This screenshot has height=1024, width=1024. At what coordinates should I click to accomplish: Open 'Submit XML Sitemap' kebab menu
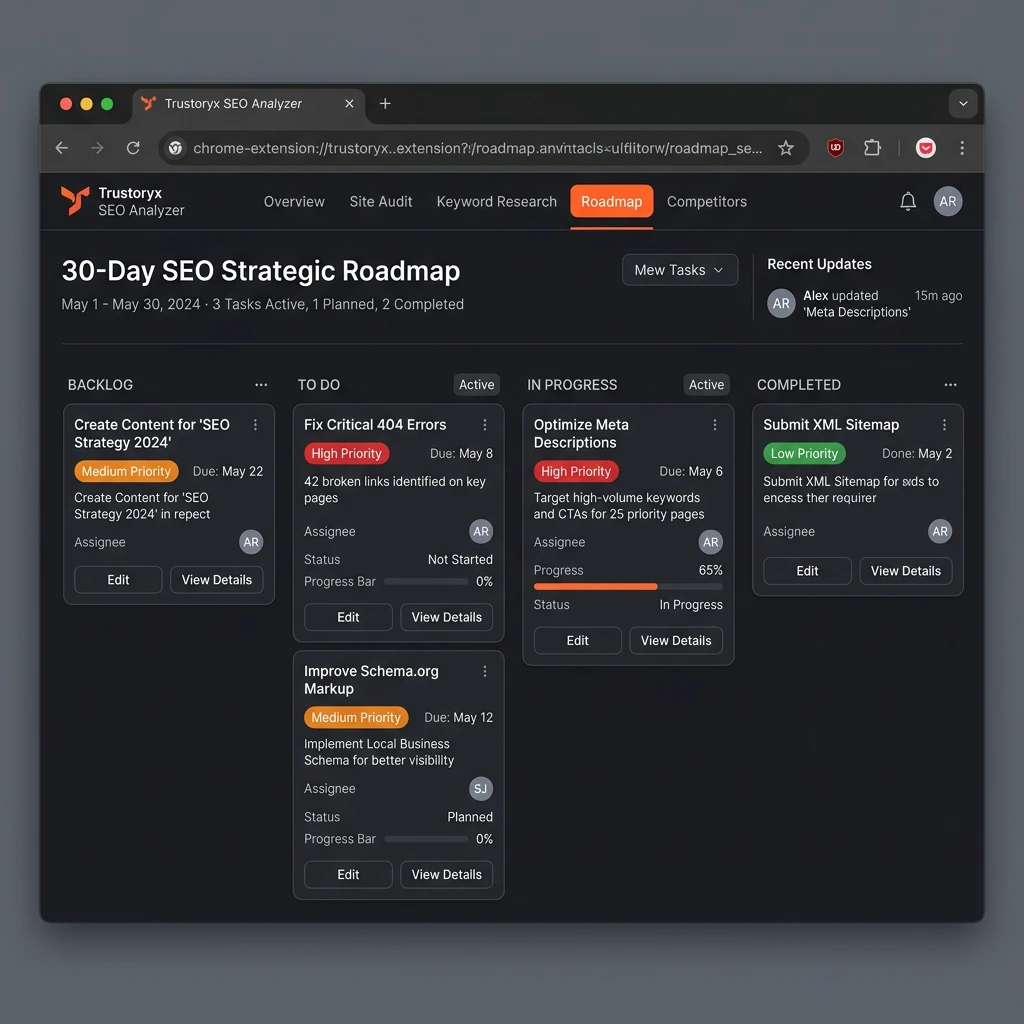point(944,425)
